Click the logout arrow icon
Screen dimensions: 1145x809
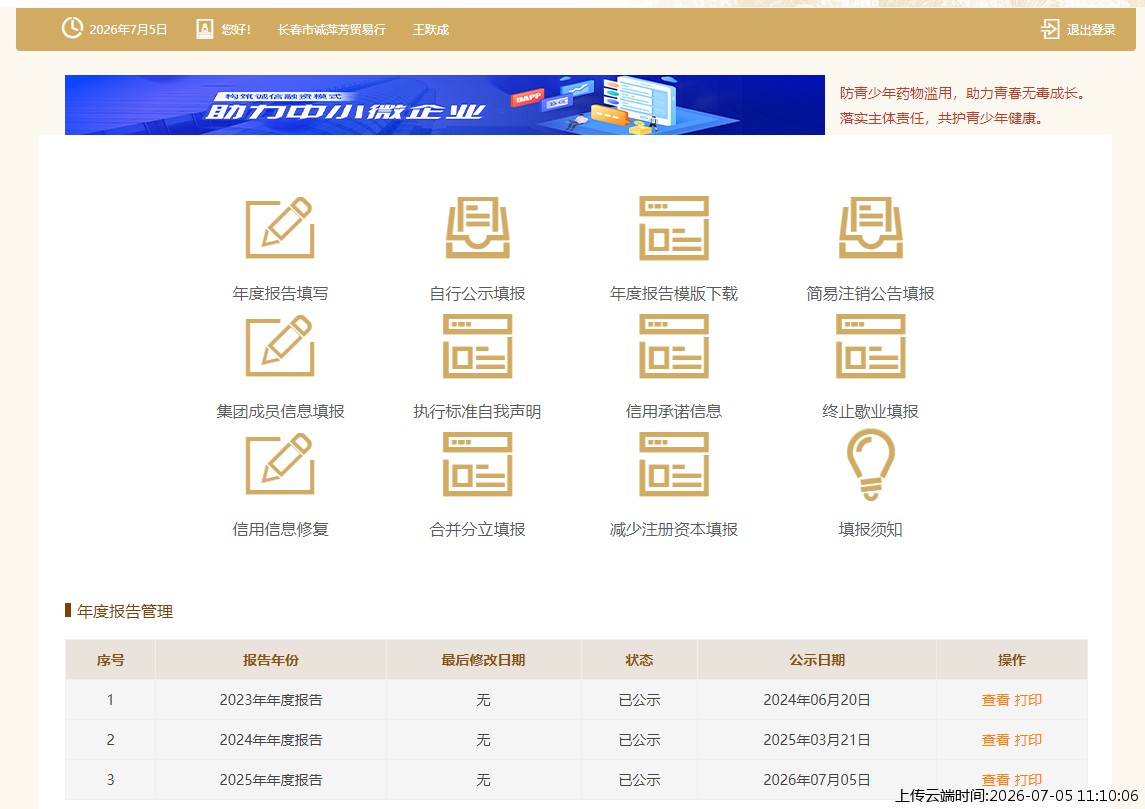pos(1049,29)
